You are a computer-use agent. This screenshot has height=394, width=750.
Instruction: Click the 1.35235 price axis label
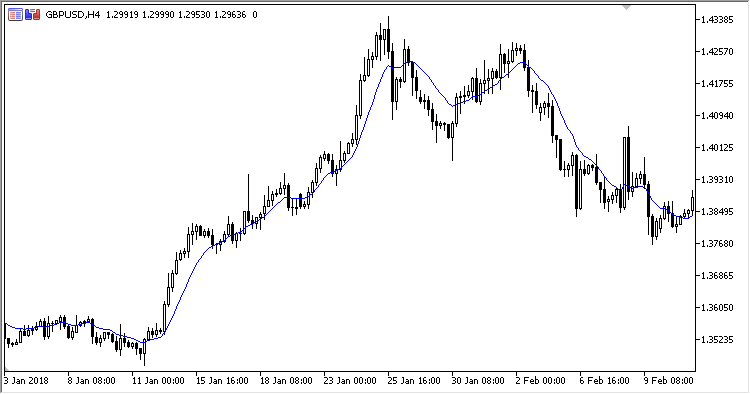(717, 340)
